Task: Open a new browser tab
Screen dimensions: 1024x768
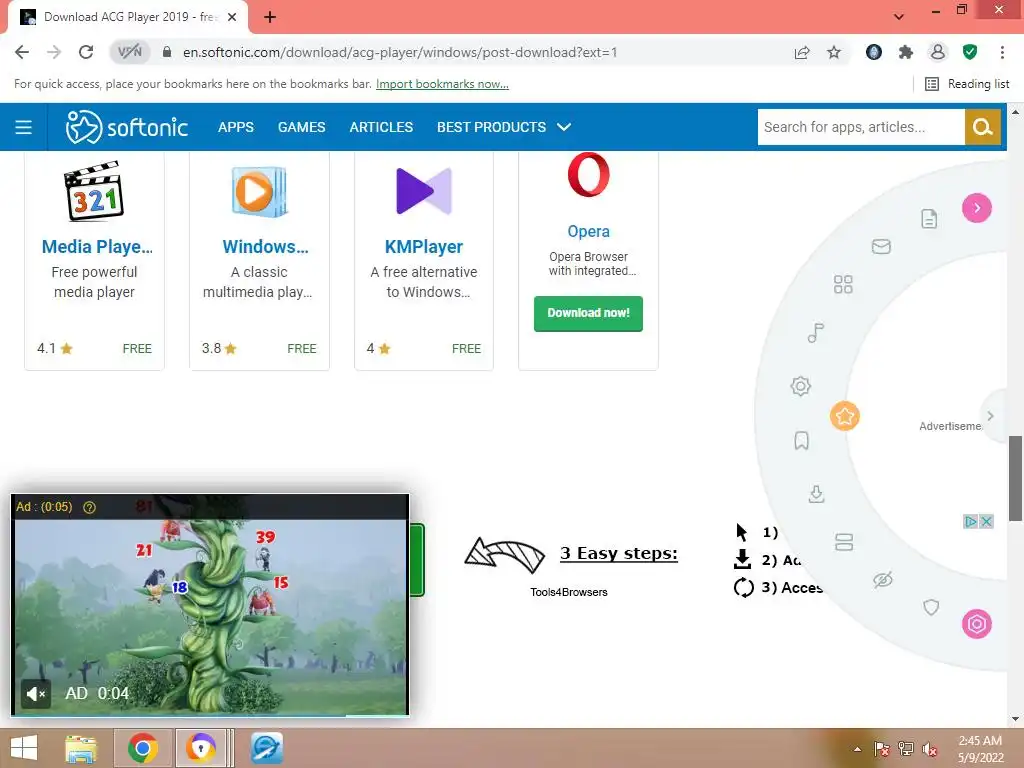Action: [x=270, y=17]
